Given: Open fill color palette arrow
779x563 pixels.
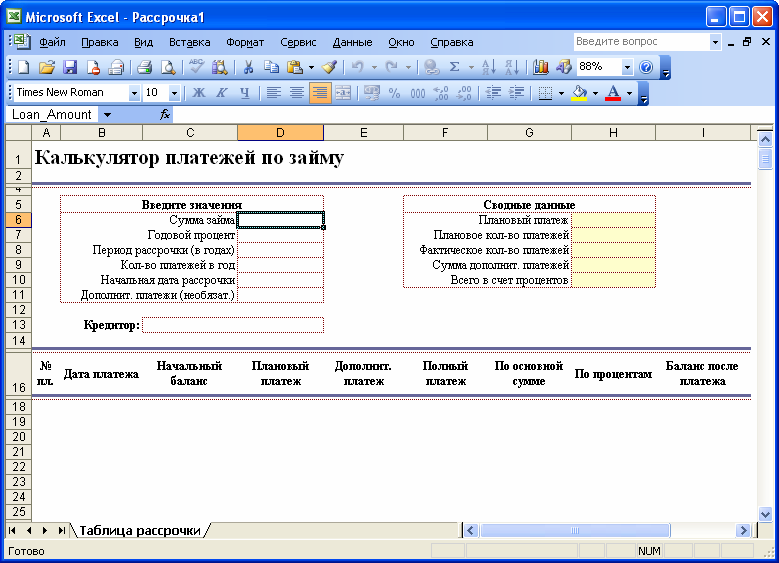Looking at the screenshot, I should 595,93.
